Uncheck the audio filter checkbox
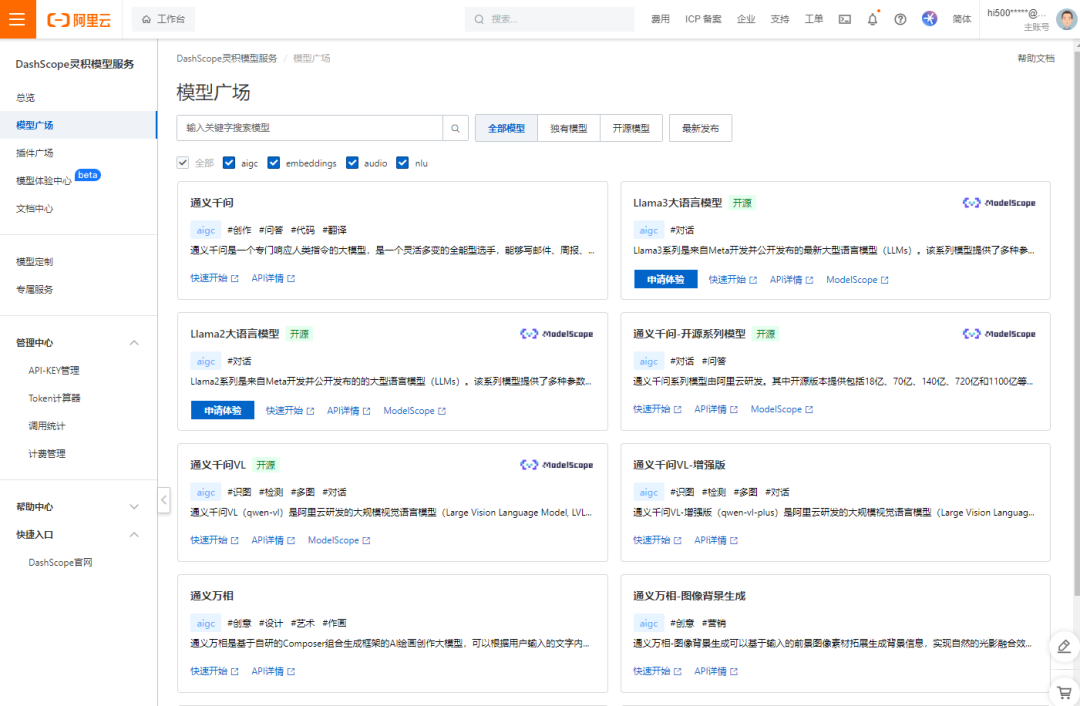 [x=352, y=162]
